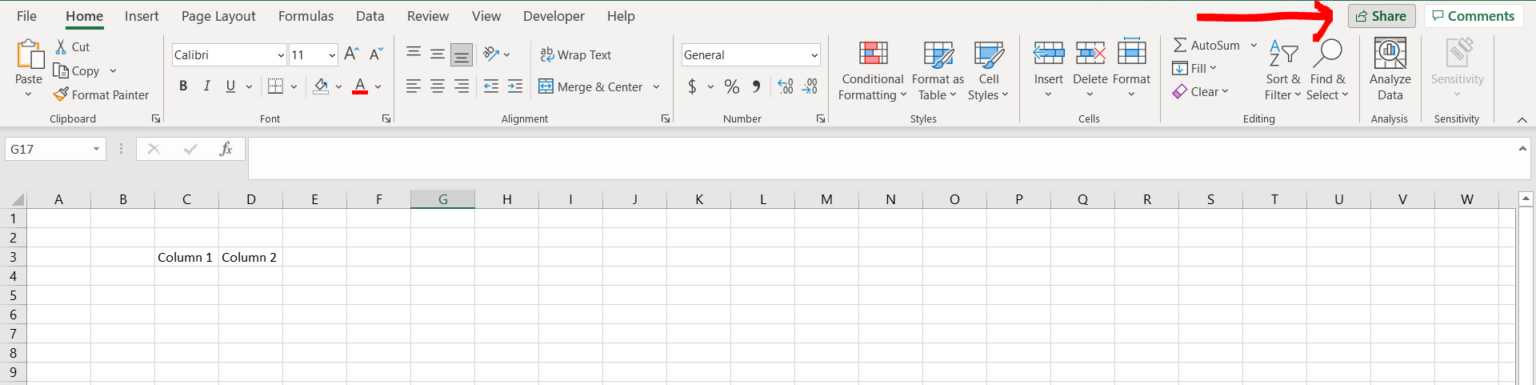The image size is (1536, 385).
Task: Toggle Underline formatting
Action: (232, 86)
